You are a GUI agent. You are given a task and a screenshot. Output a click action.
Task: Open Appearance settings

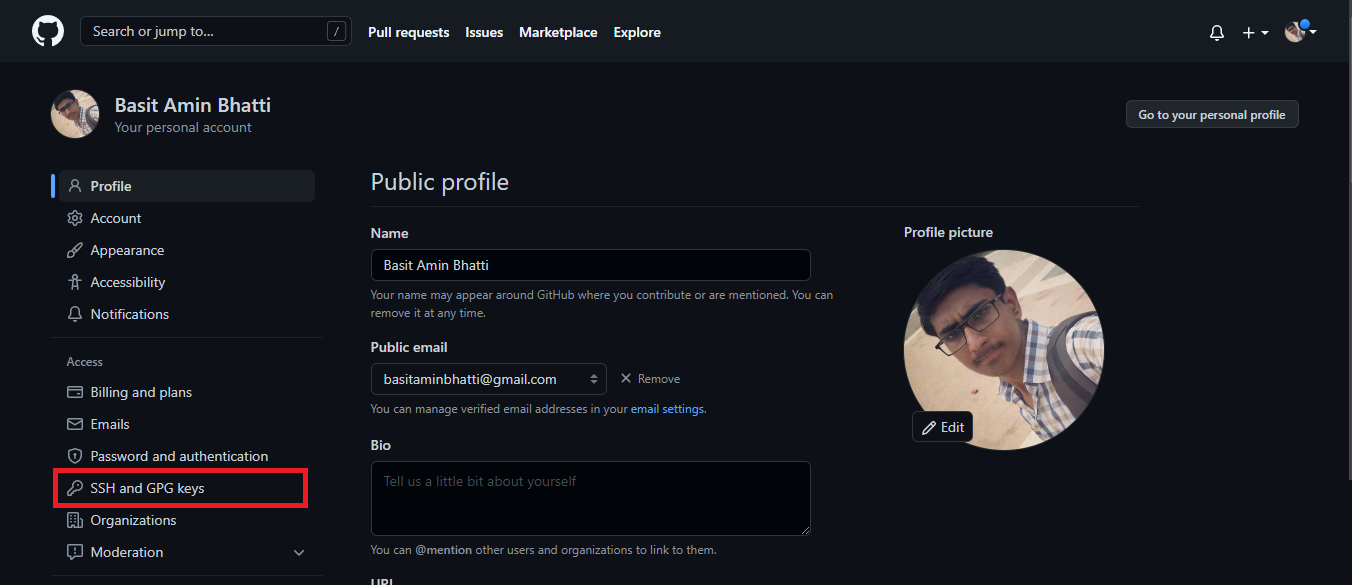click(187, 250)
